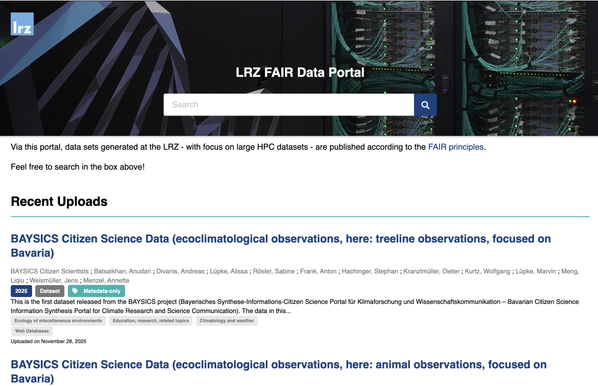
Task: Click the tag icon on Metadata-only badge
Action: [x=75, y=291]
